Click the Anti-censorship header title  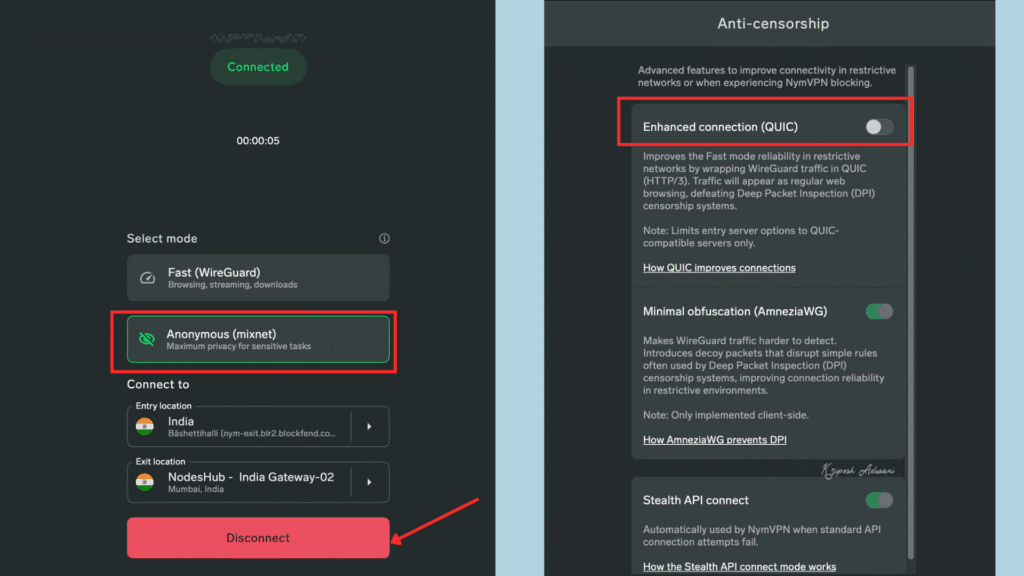(x=773, y=24)
